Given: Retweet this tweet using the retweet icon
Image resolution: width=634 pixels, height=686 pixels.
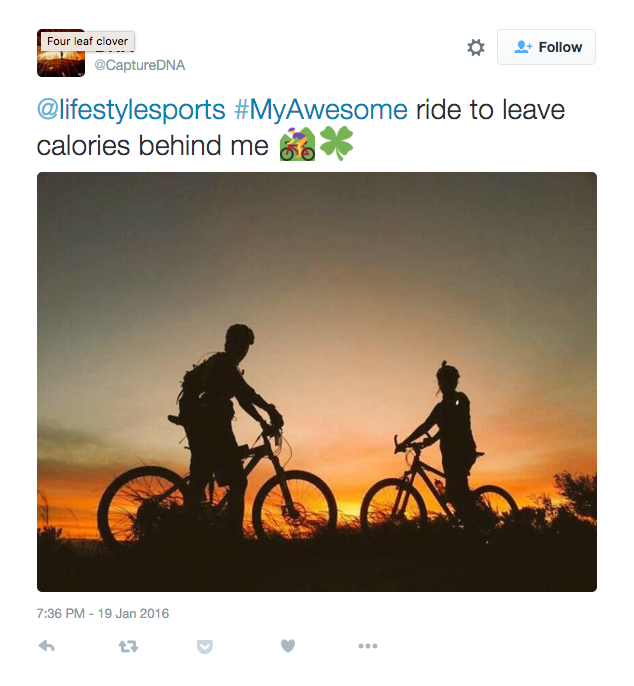Looking at the screenshot, I should 128,646.
